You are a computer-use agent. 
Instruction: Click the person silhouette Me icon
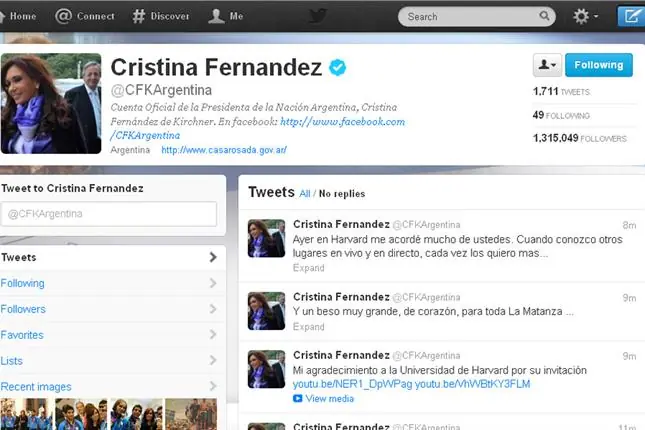(216, 16)
